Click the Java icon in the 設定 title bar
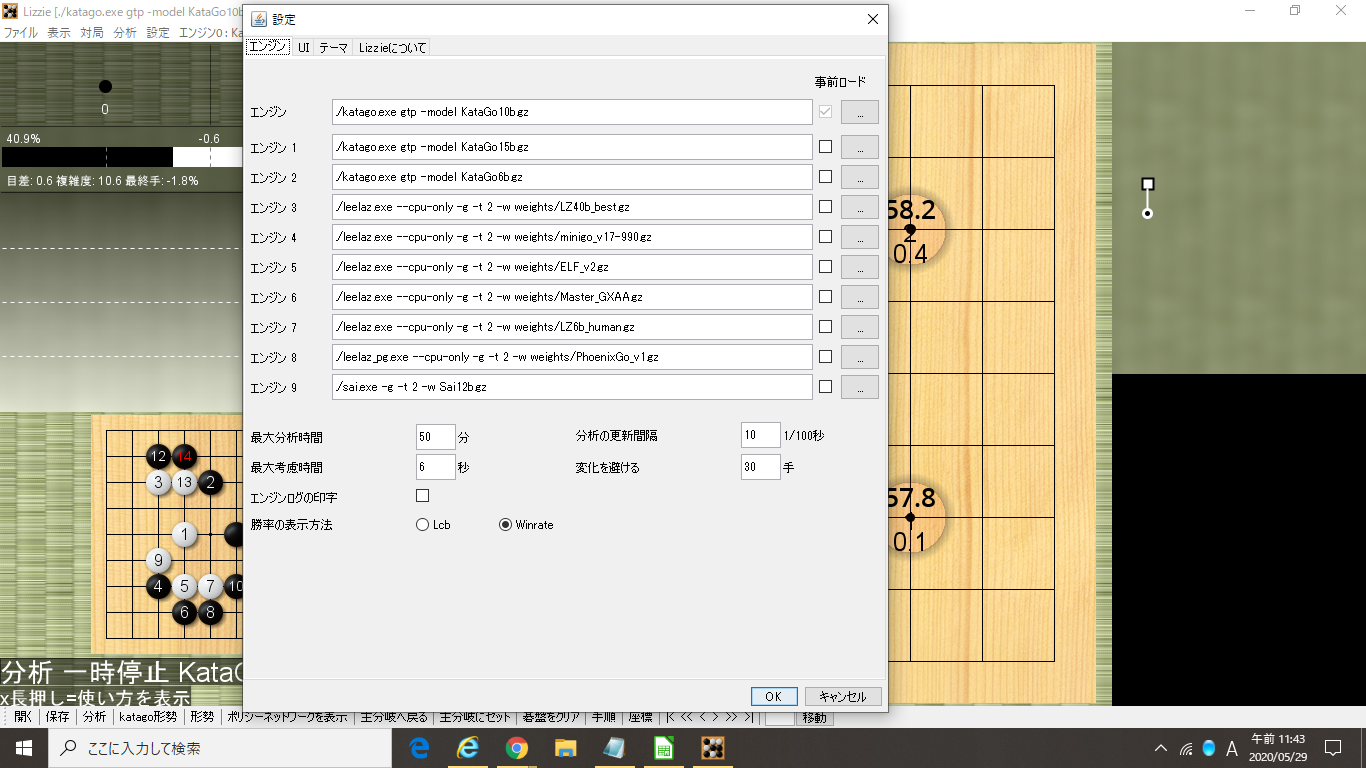The width and height of the screenshot is (1366, 768). (258, 19)
